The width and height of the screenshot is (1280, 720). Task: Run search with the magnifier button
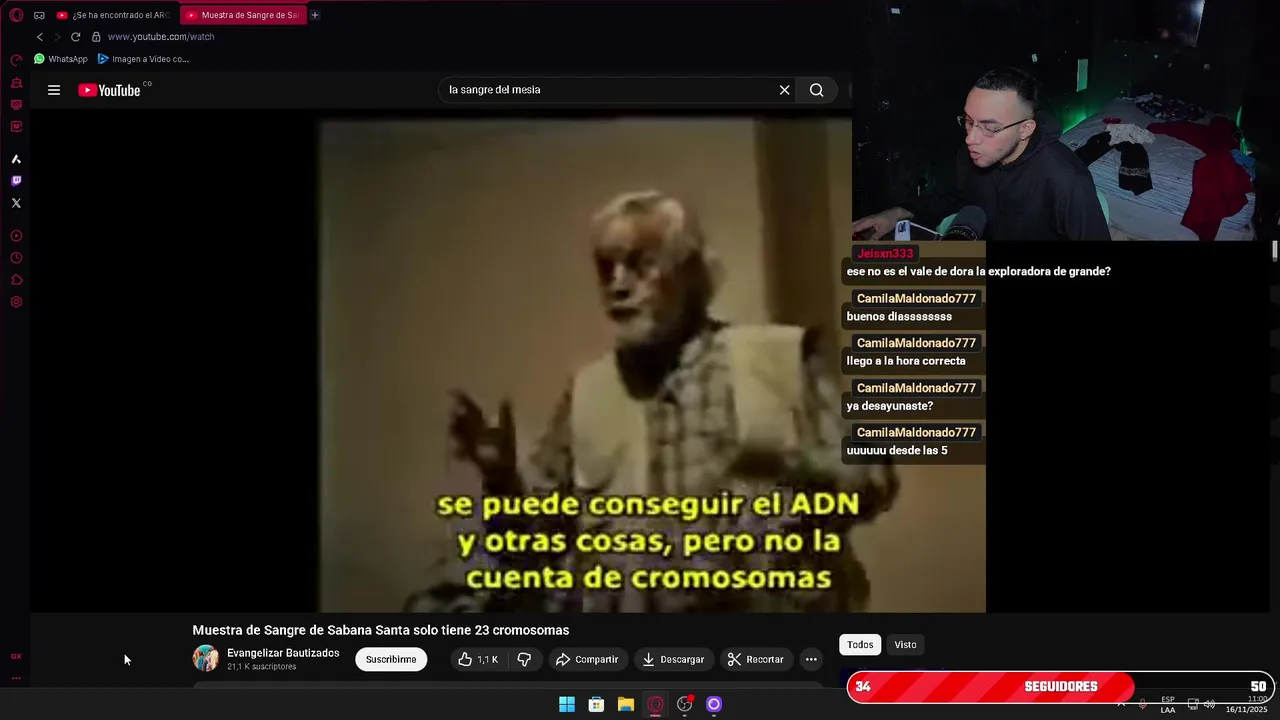[x=817, y=90]
